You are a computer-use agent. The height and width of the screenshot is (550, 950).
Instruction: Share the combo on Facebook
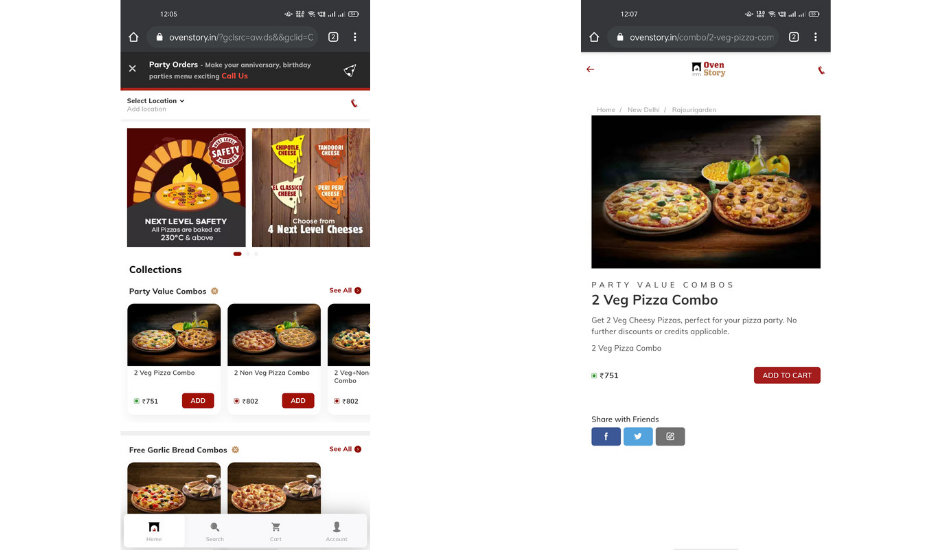coord(606,436)
